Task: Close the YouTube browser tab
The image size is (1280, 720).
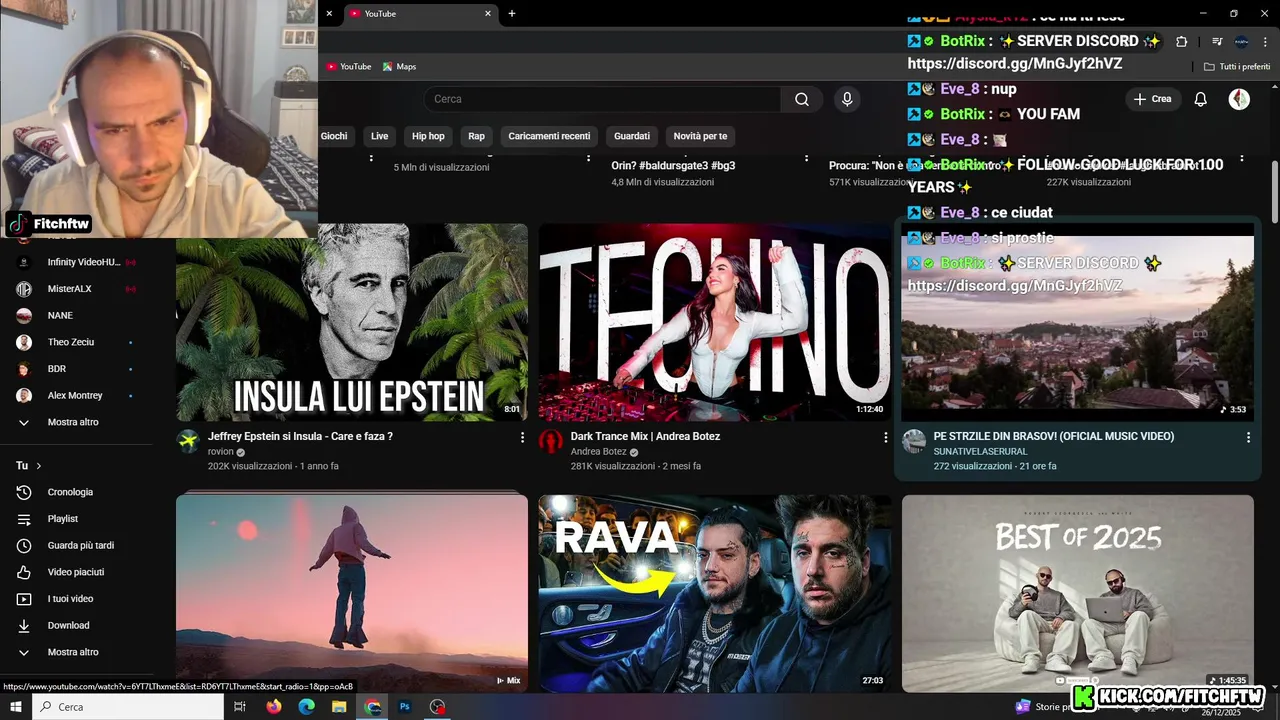Action: point(488,14)
